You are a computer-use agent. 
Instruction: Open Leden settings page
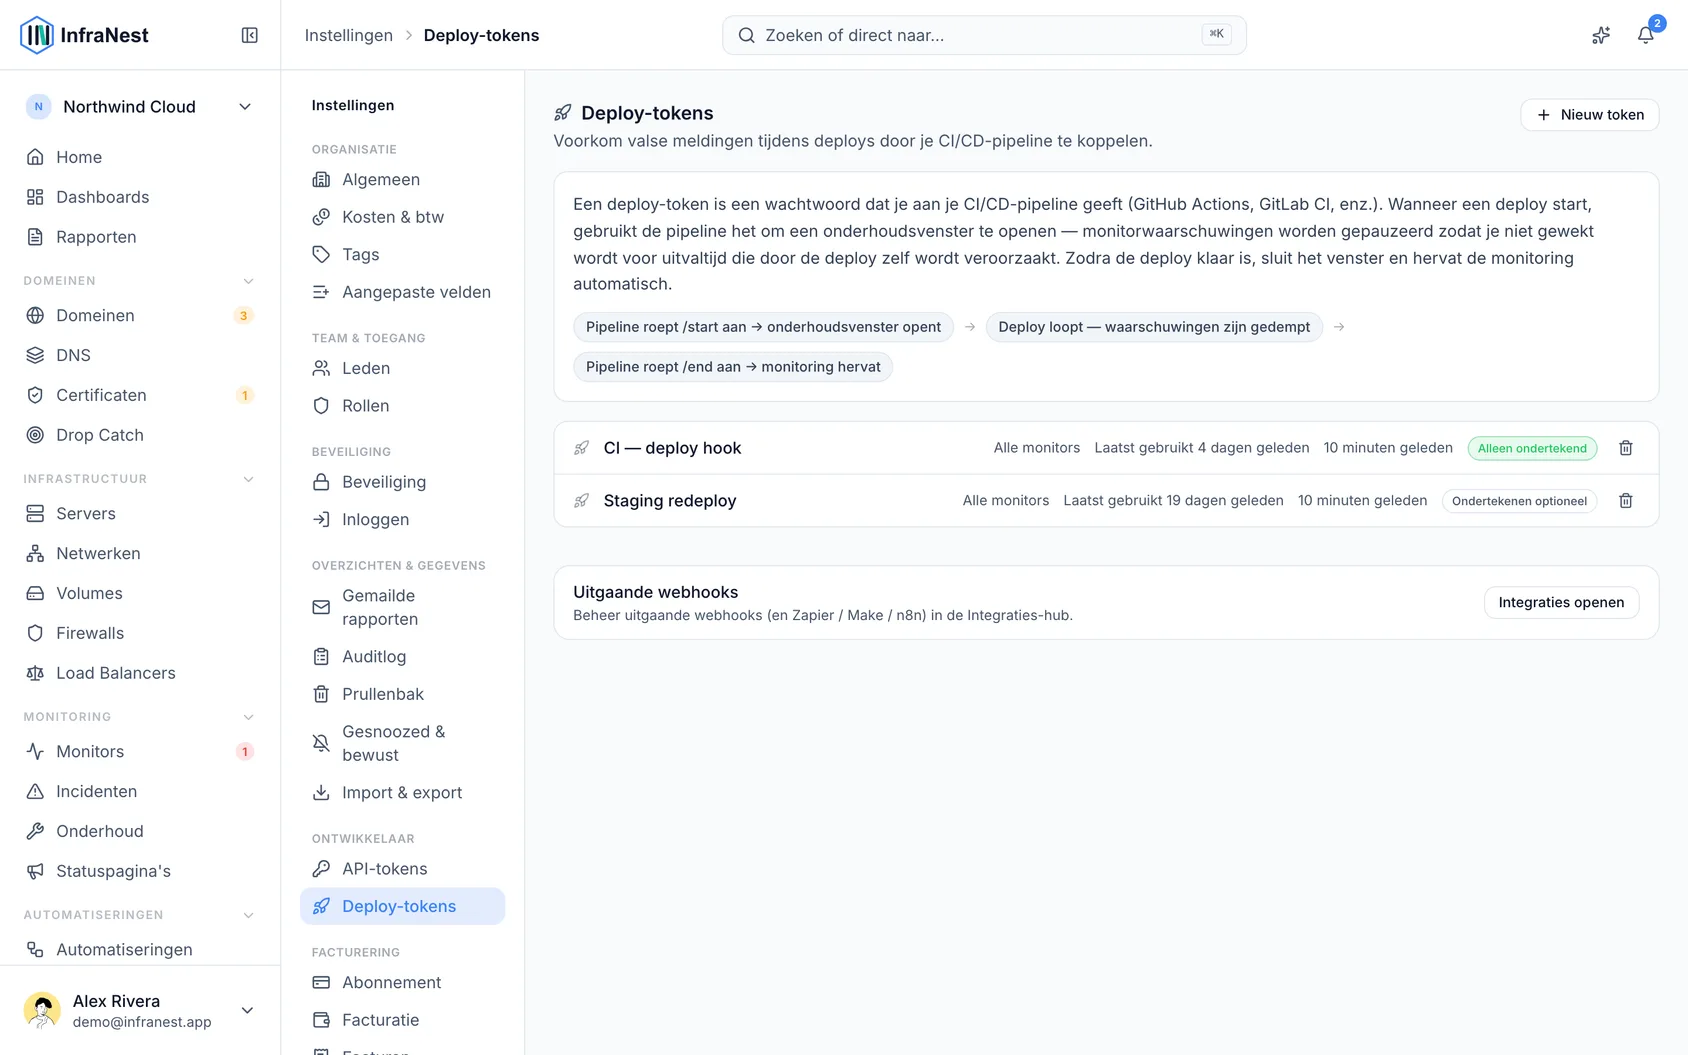pyautogui.click(x=402, y=368)
